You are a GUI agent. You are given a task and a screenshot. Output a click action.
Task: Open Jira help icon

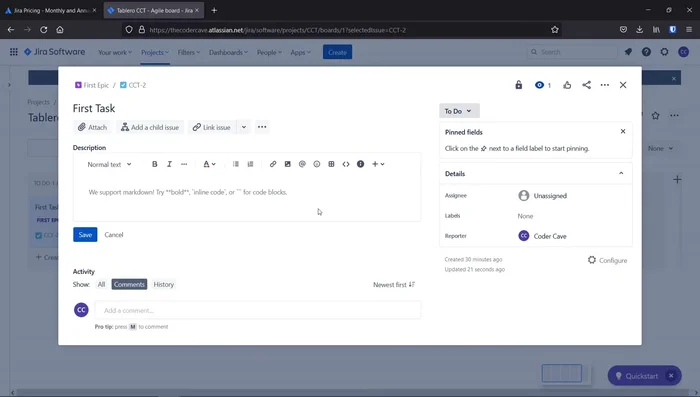(646, 52)
